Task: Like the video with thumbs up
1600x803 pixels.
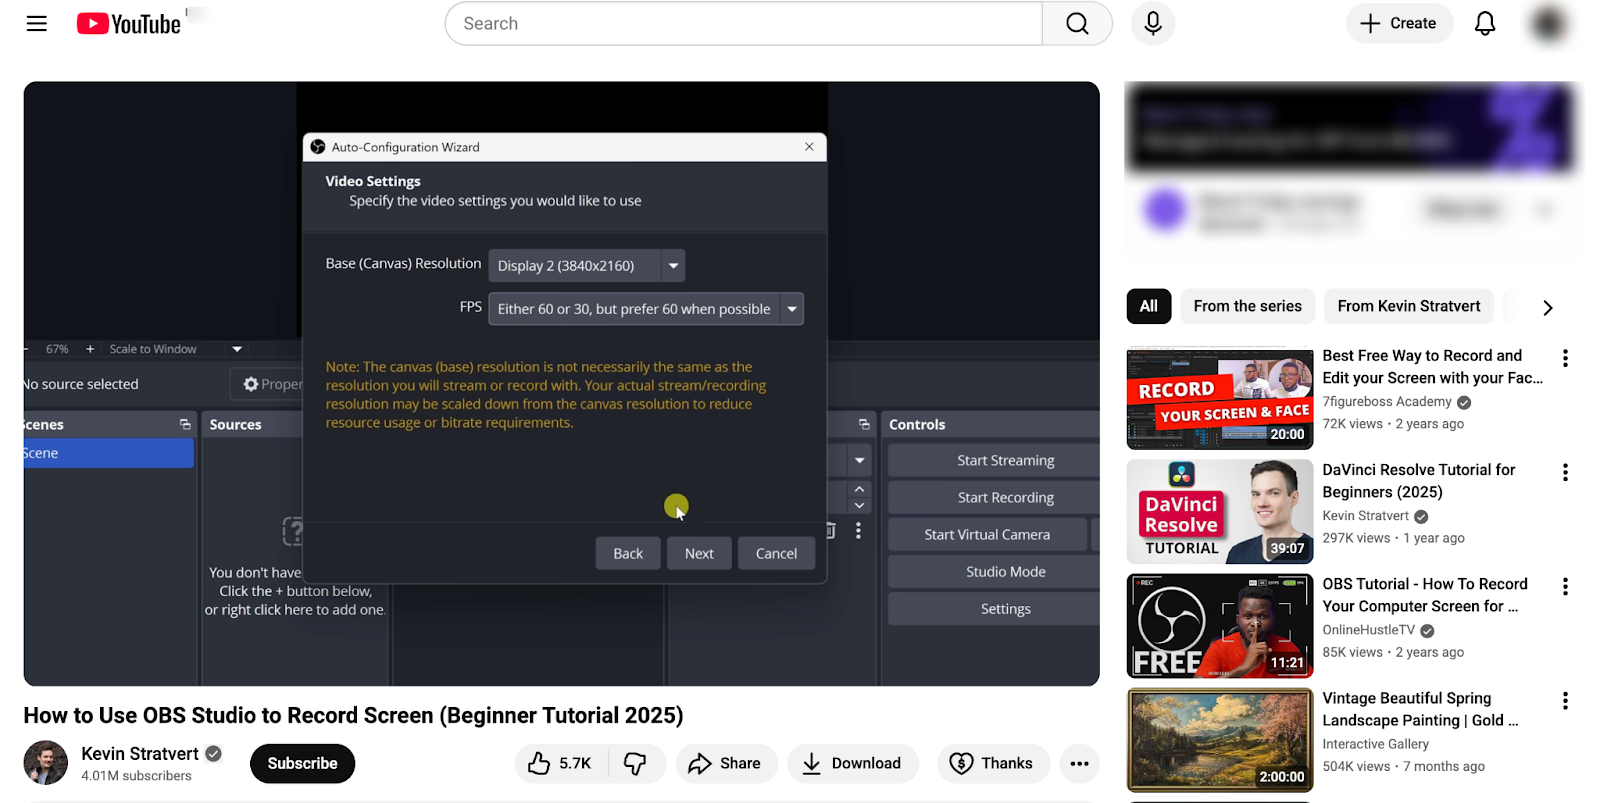Action: click(x=560, y=763)
